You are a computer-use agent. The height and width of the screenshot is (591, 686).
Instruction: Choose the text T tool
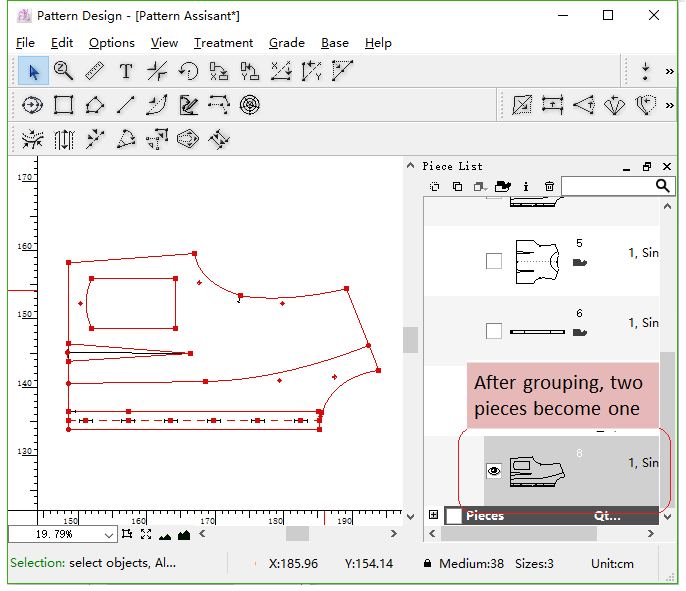pyautogui.click(x=126, y=71)
